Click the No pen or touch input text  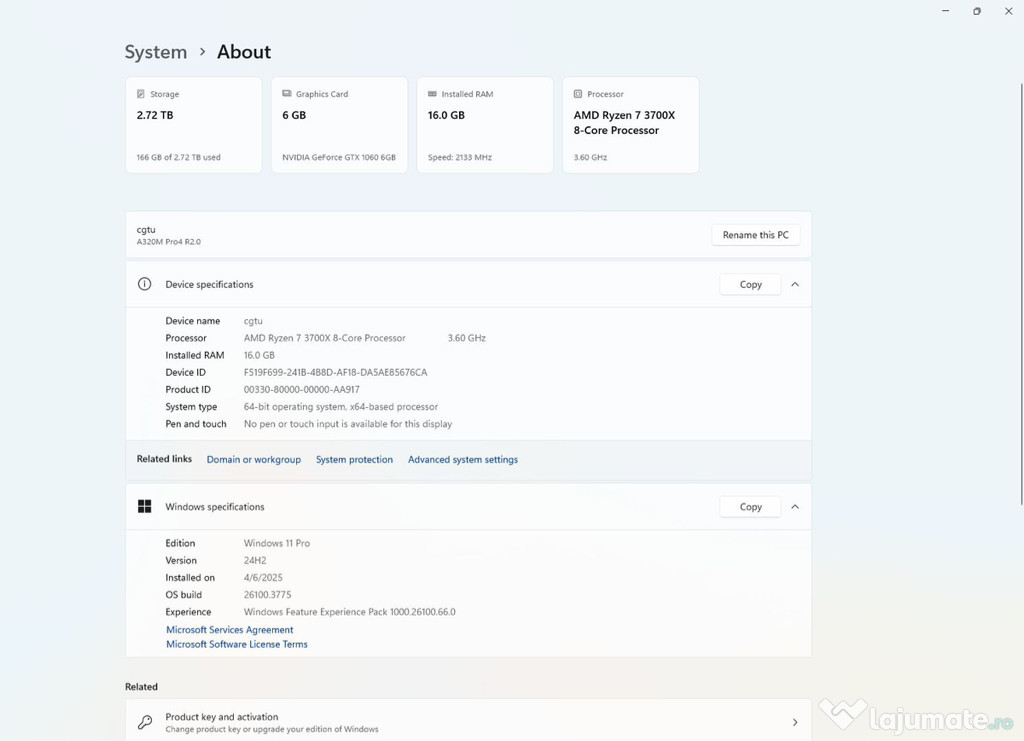(x=348, y=424)
